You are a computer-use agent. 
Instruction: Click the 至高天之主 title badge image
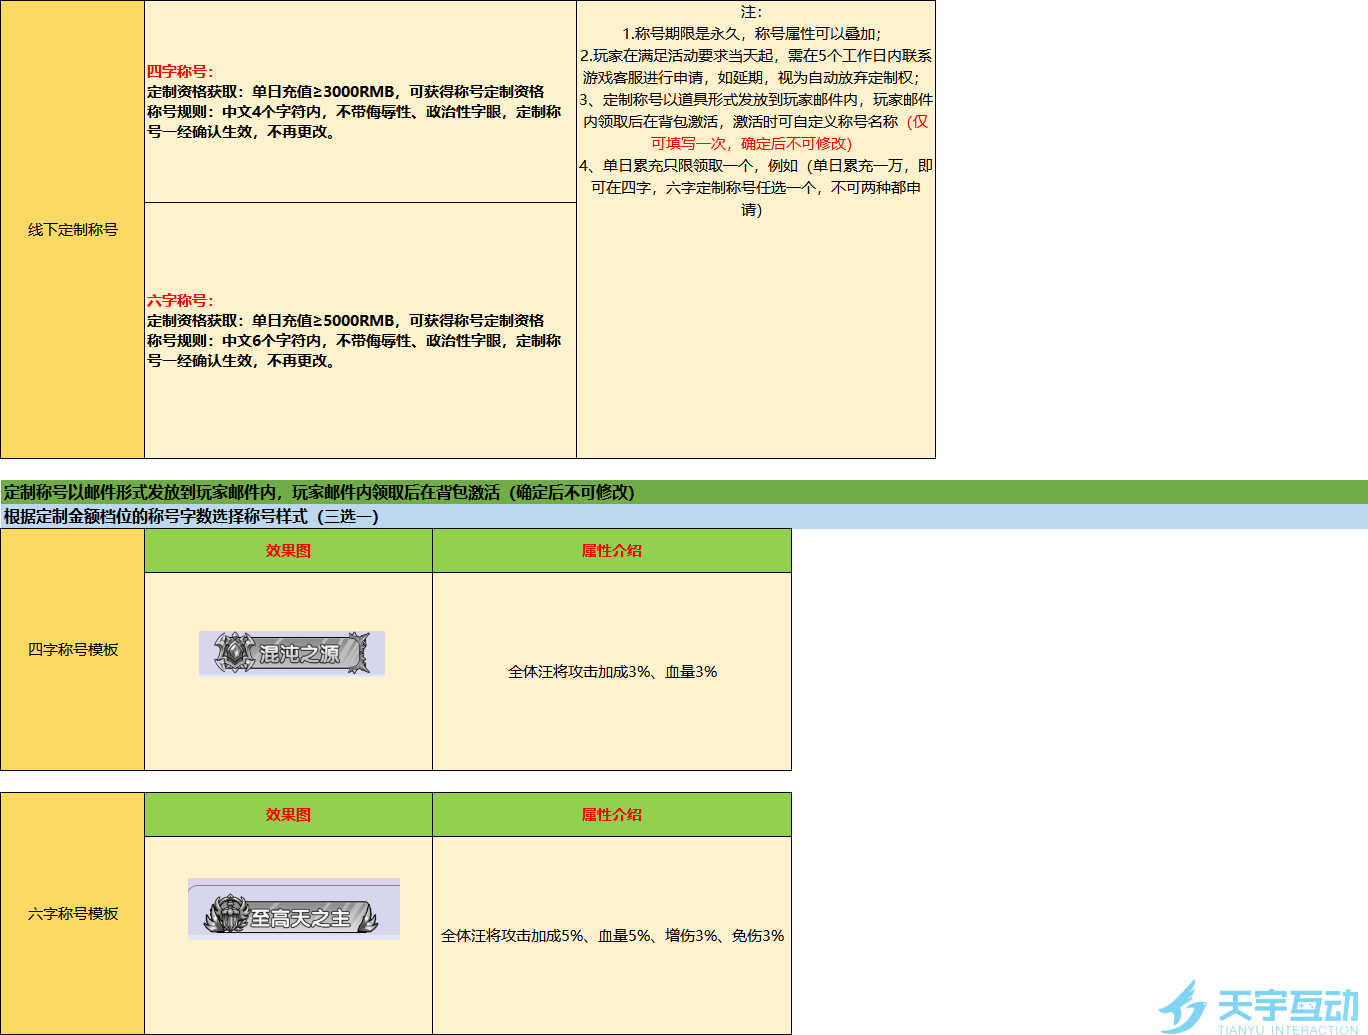coord(294,909)
